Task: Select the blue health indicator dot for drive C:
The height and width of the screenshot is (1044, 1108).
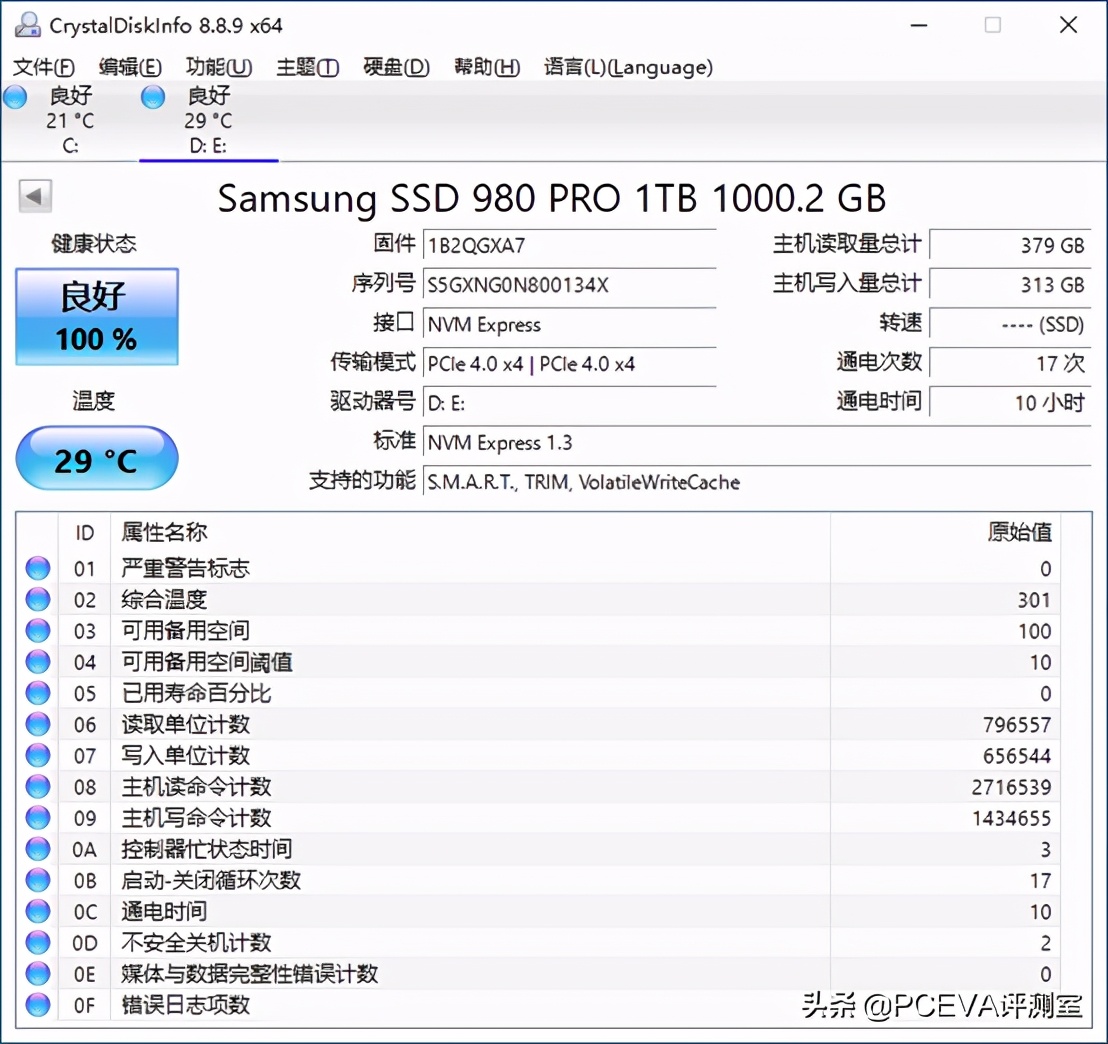Action: [14, 96]
